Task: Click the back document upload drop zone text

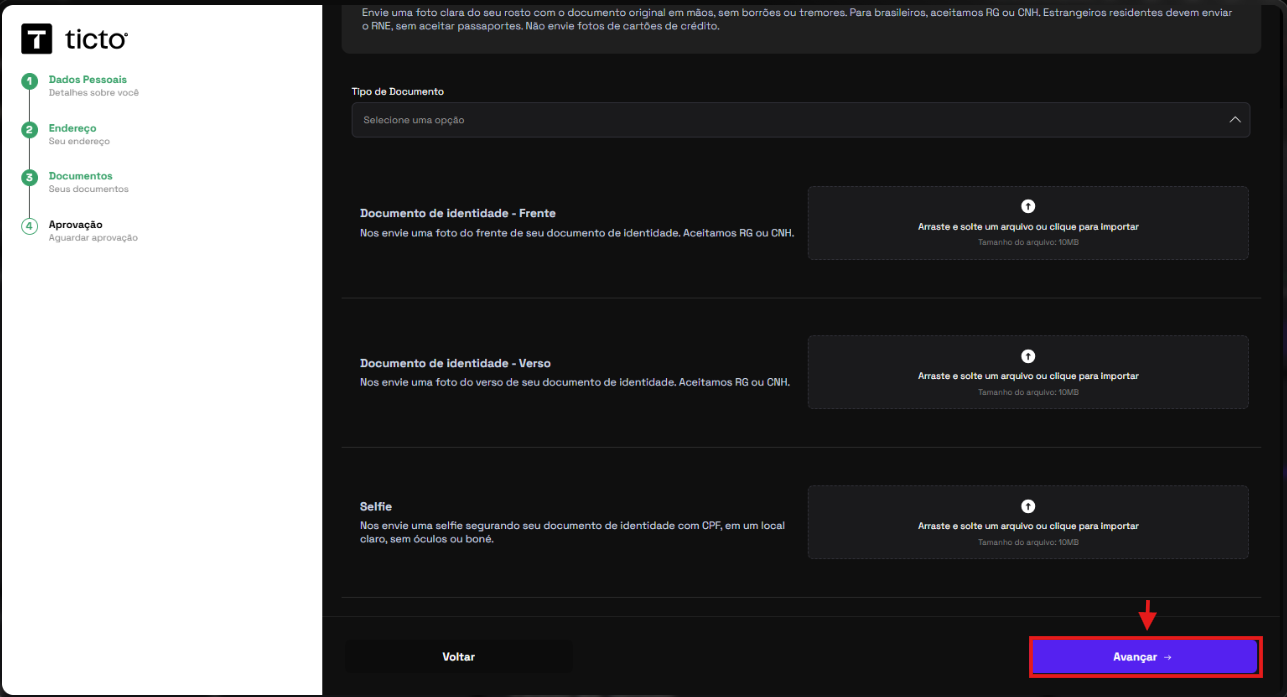Action: pos(1028,377)
